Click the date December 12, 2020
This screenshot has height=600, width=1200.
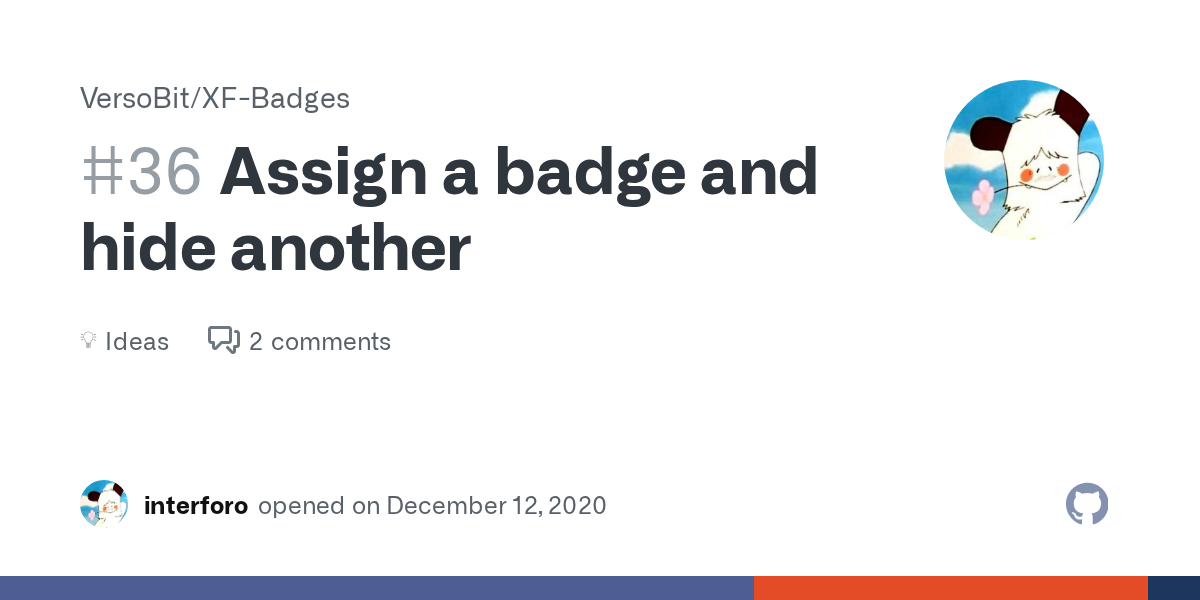pos(496,505)
